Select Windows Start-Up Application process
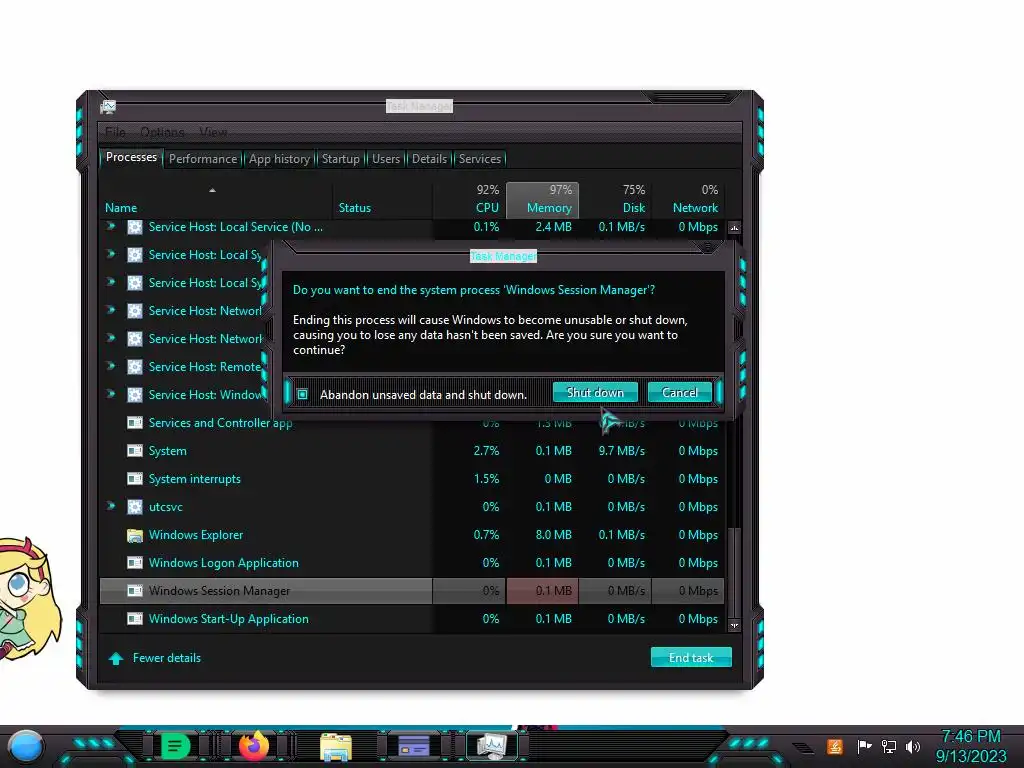The width and height of the screenshot is (1024, 768). click(x=229, y=618)
